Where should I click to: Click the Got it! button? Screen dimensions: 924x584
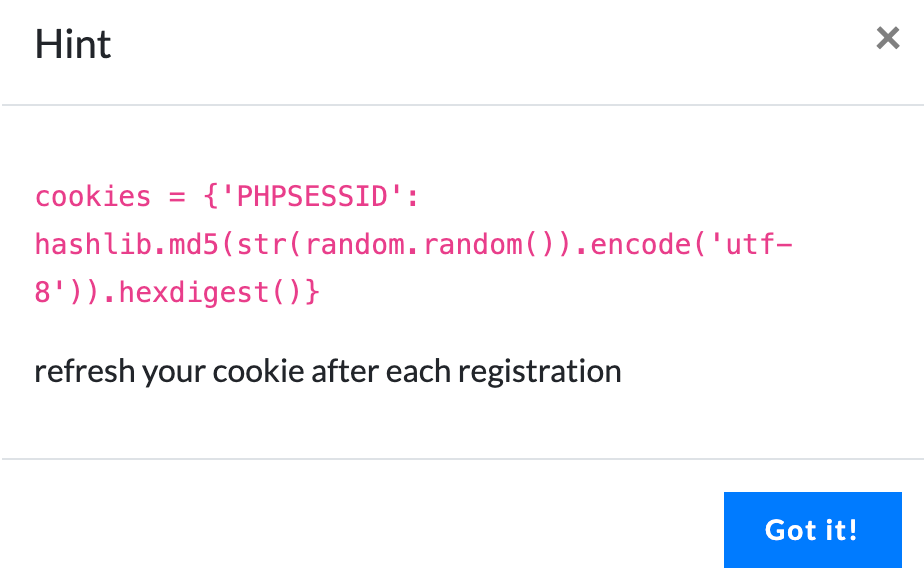(x=813, y=530)
